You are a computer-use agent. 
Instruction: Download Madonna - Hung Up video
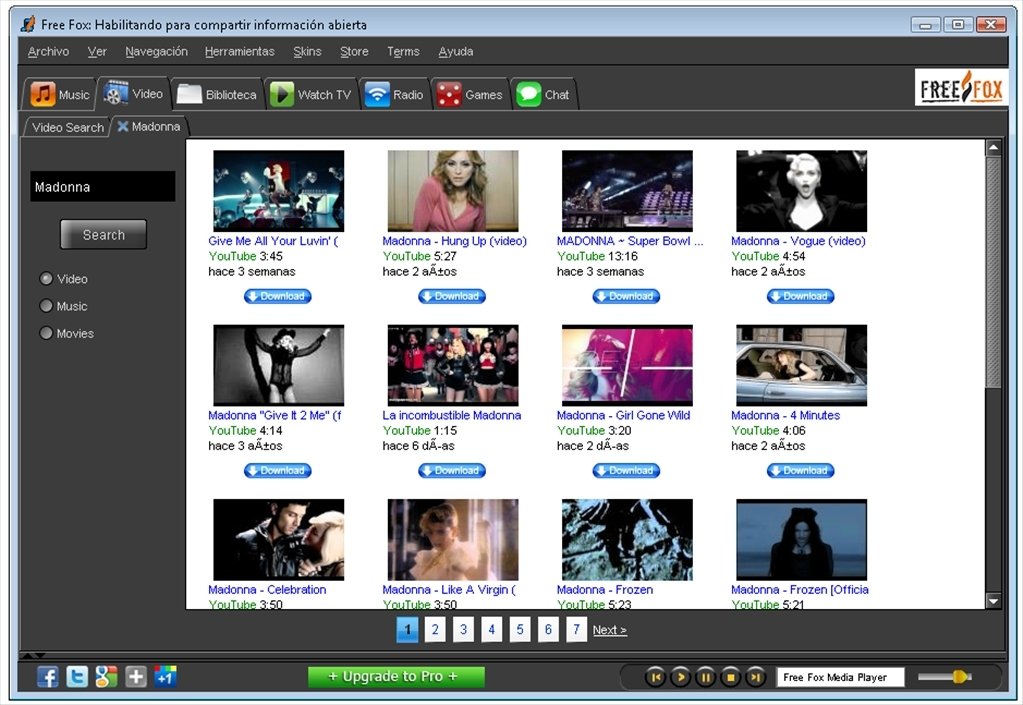pos(452,296)
